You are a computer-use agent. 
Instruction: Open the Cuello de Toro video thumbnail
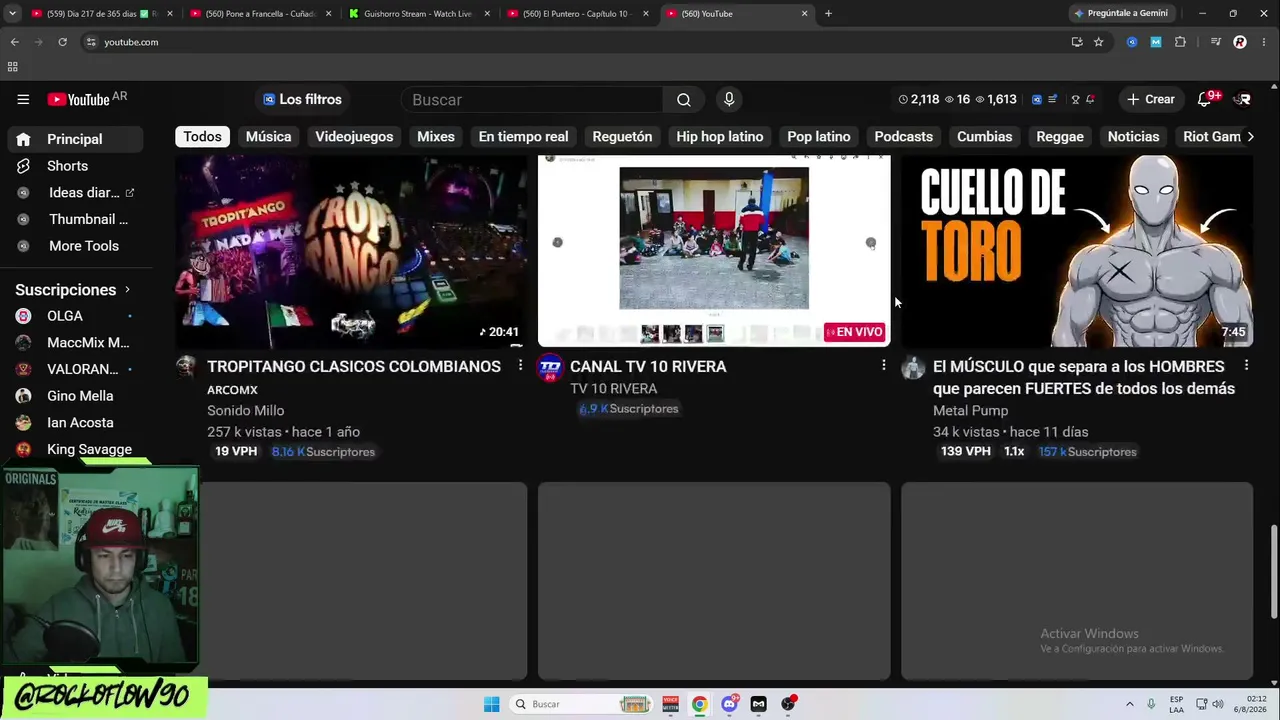(x=1077, y=251)
